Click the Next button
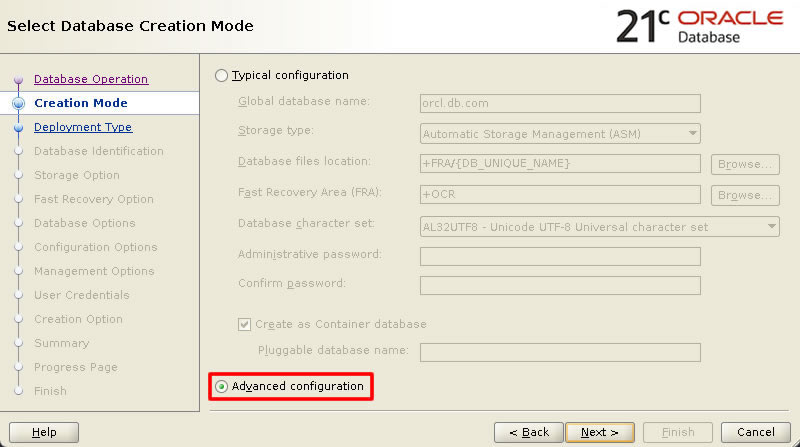The height and width of the screenshot is (447, 800). coord(600,432)
